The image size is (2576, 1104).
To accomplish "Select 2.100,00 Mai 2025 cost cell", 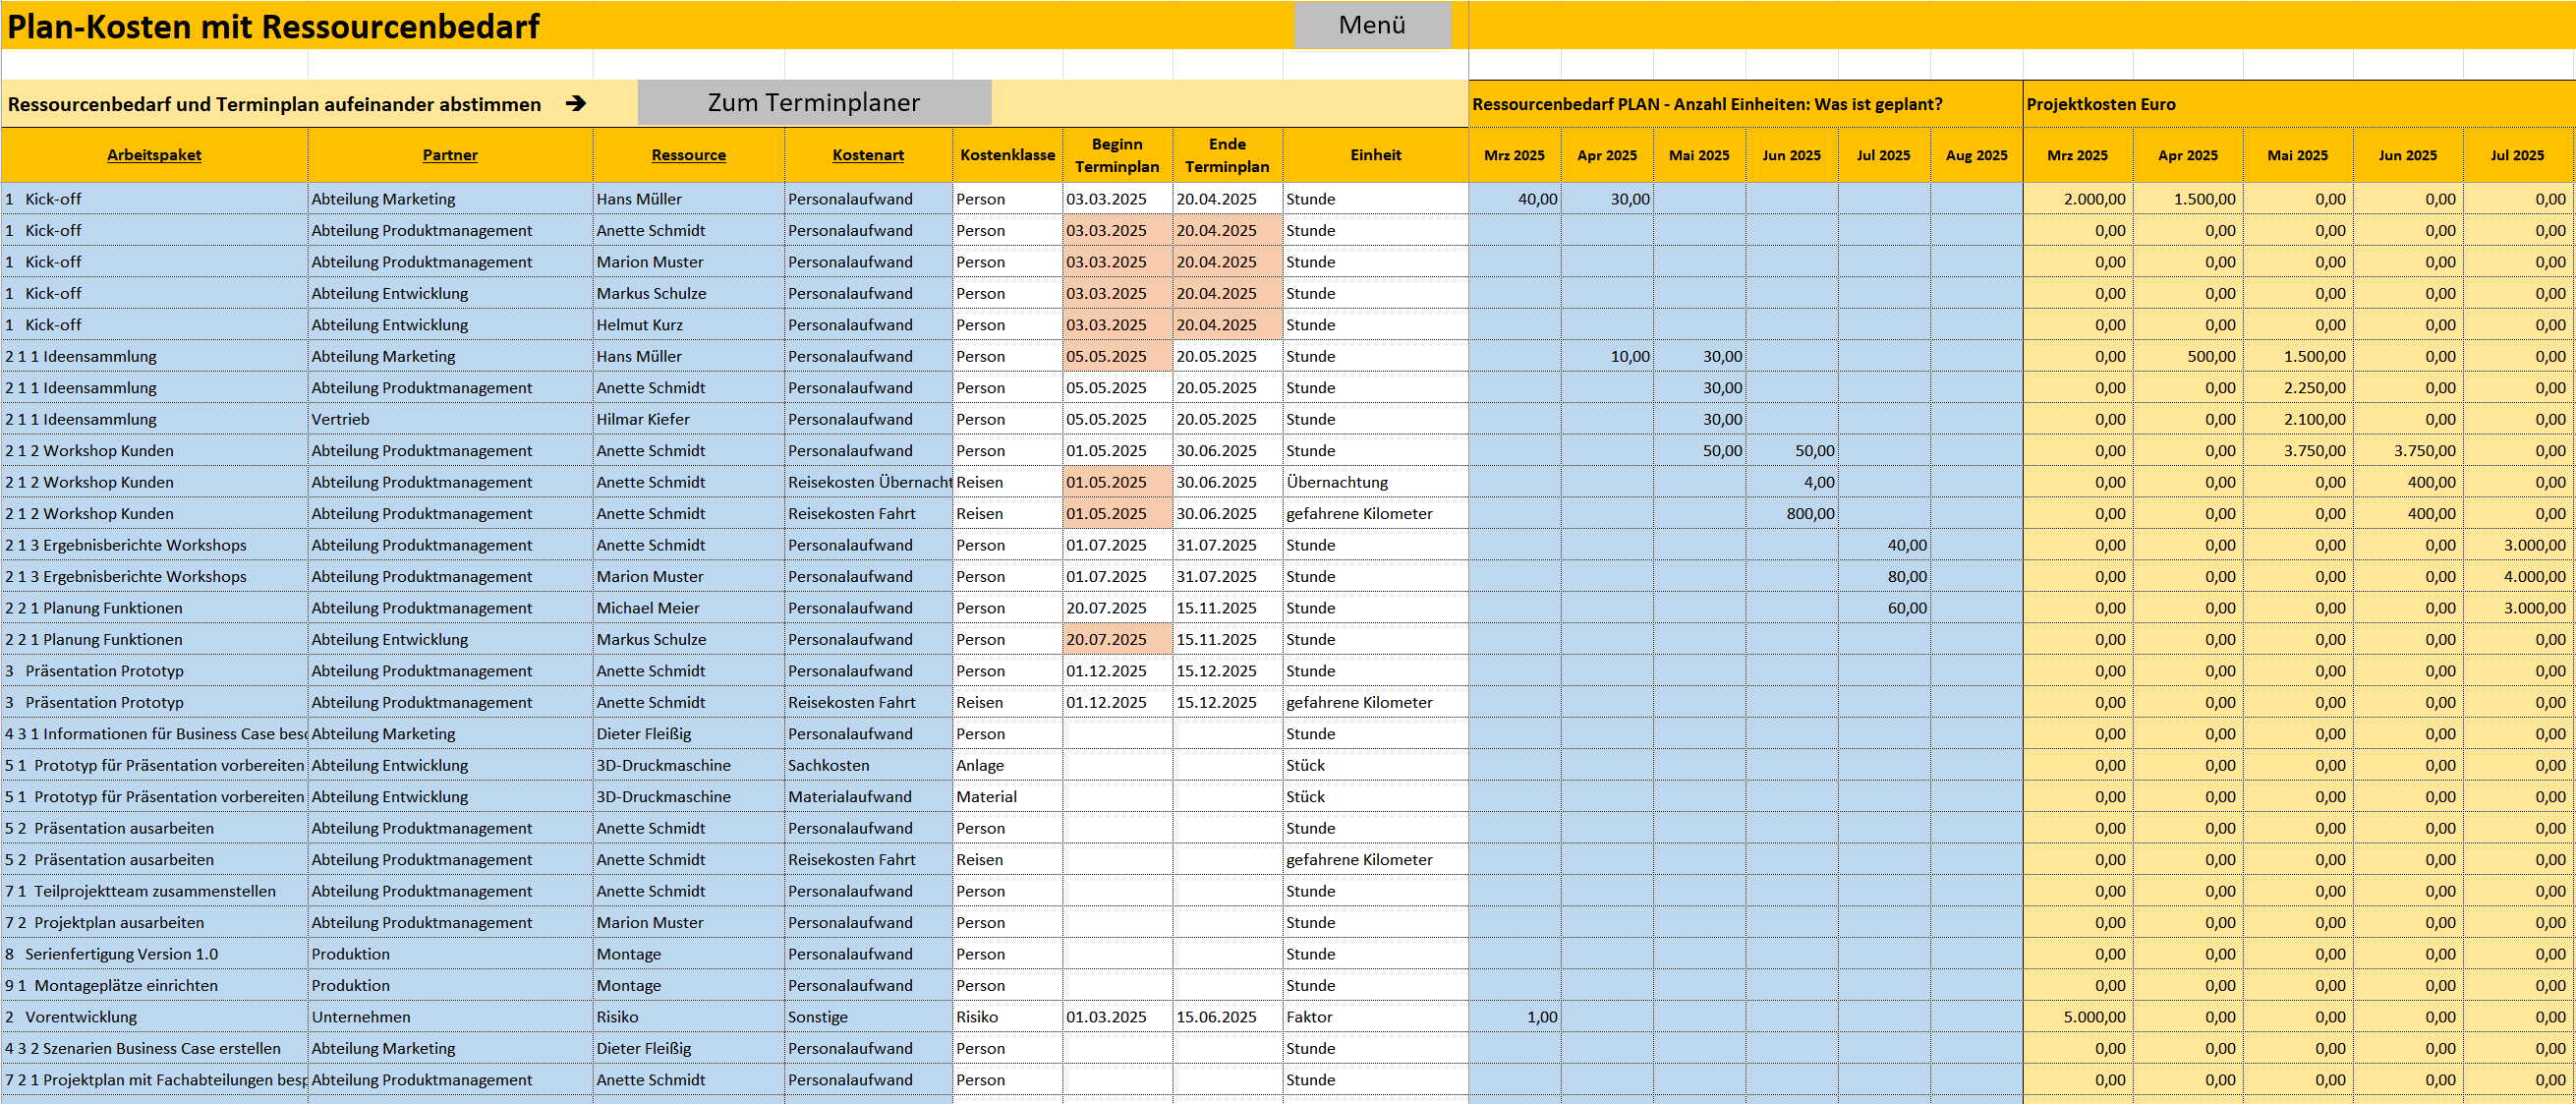I will (2298, 419).
